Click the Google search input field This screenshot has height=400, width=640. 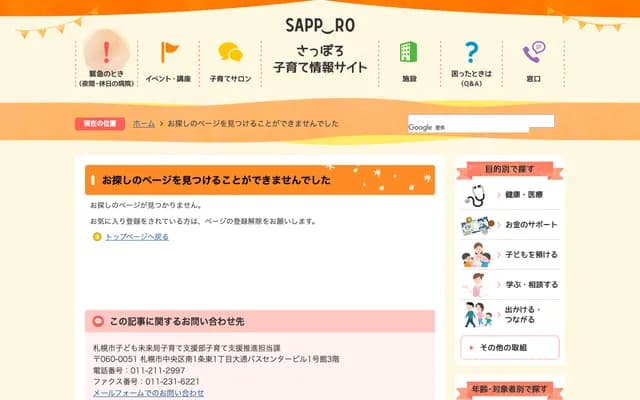click(x=480, y=122)
